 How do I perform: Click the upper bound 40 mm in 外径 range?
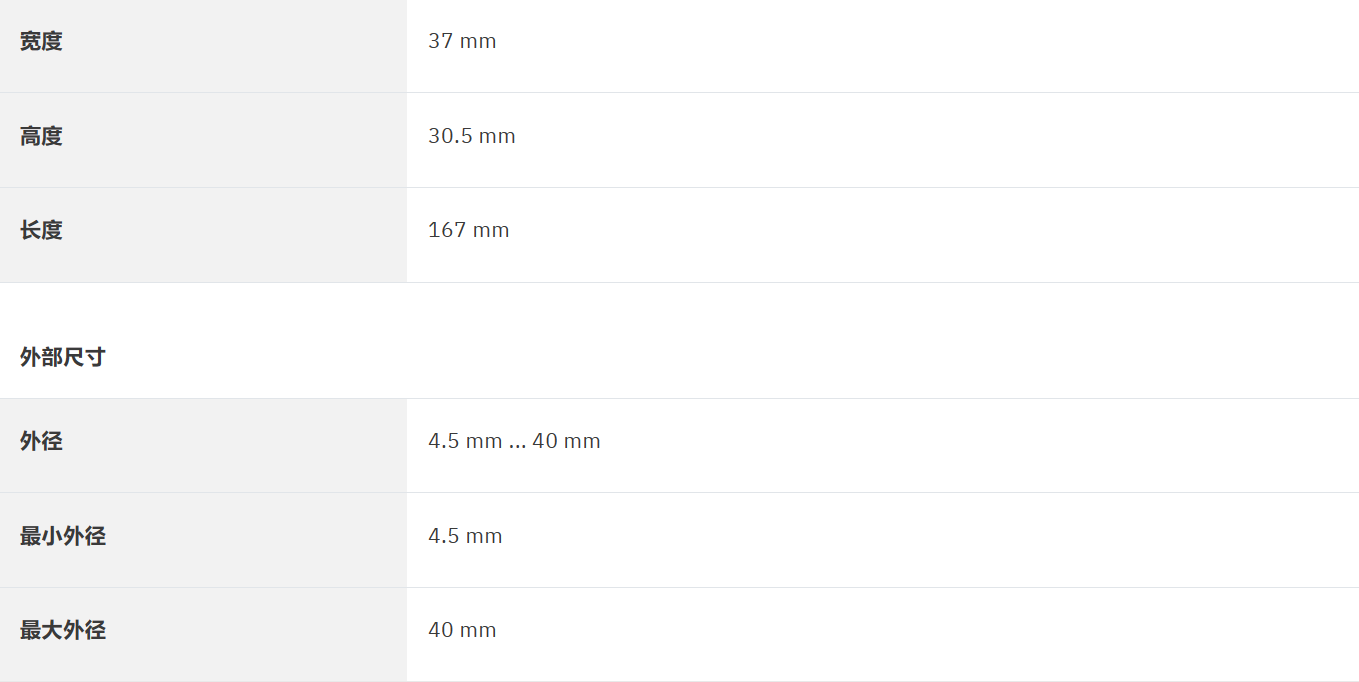566,442
